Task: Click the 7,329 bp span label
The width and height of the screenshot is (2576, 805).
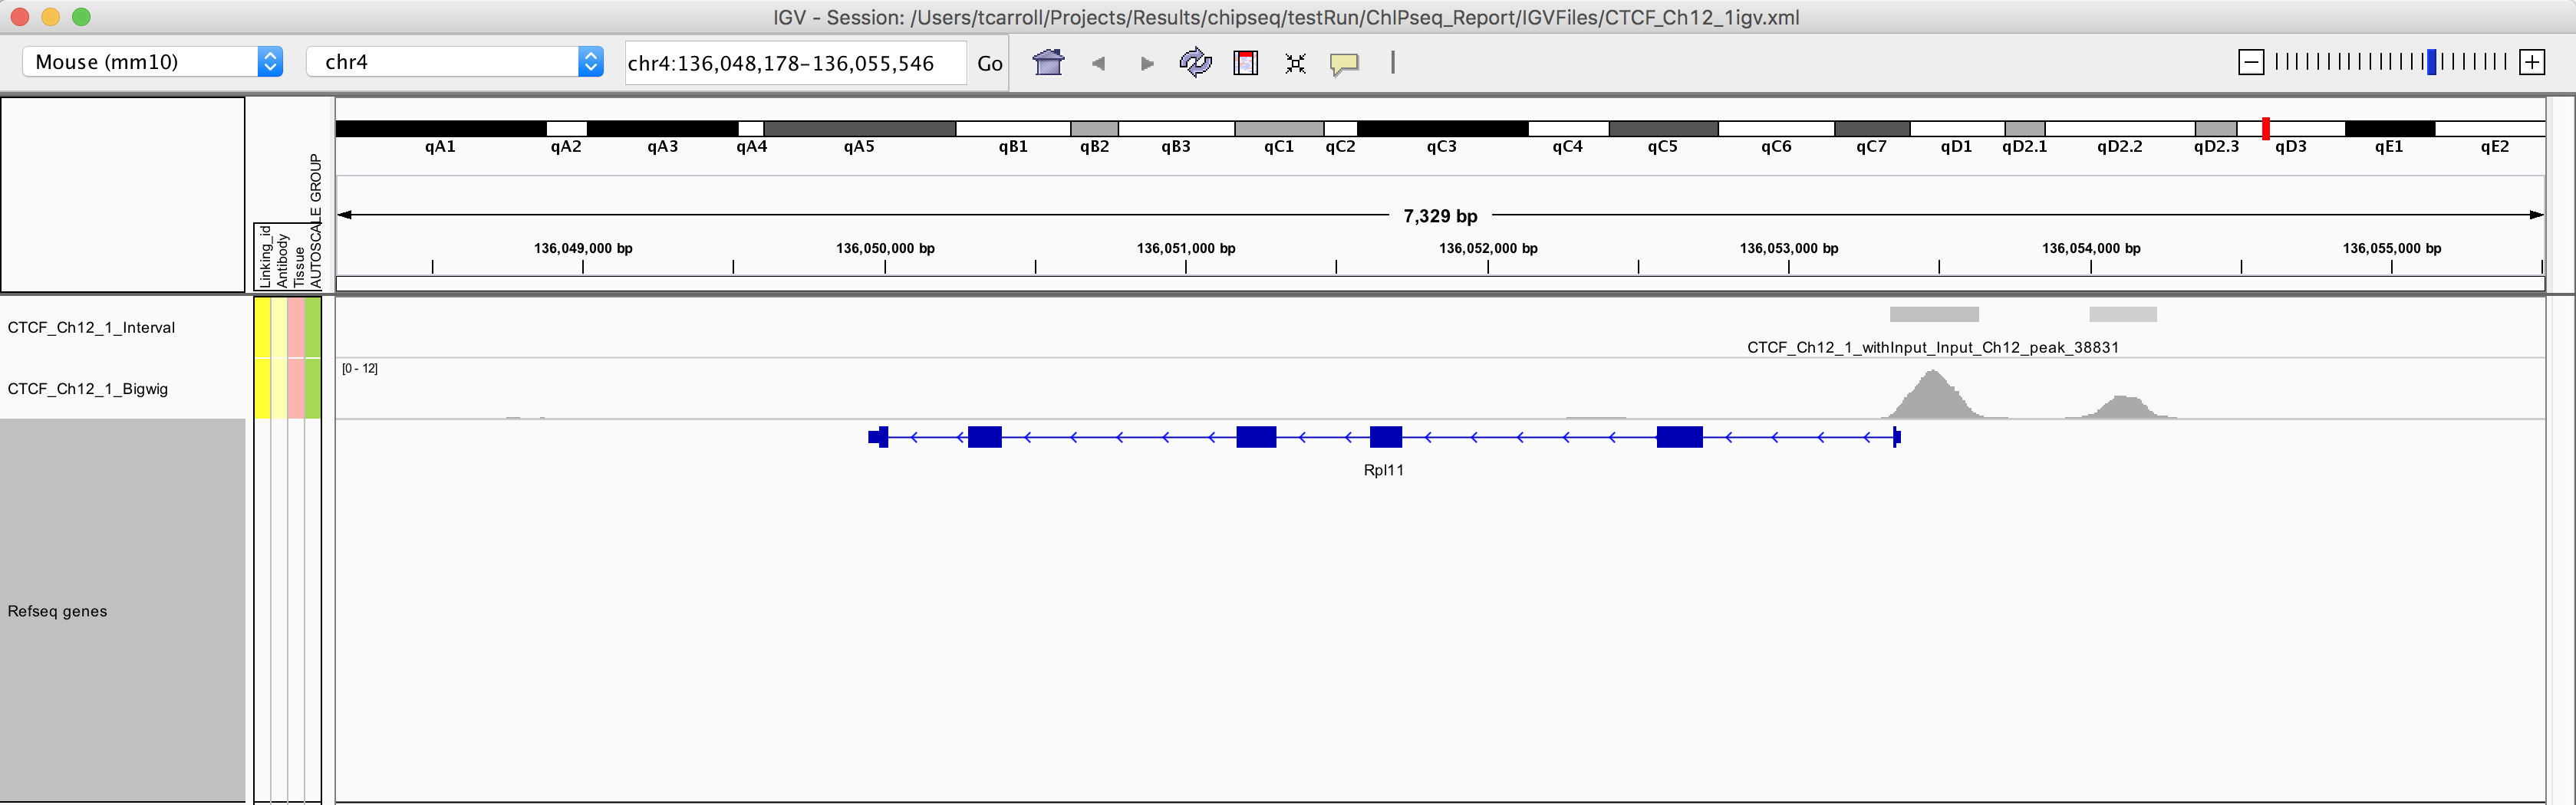Action: (x=1440, y=216)
